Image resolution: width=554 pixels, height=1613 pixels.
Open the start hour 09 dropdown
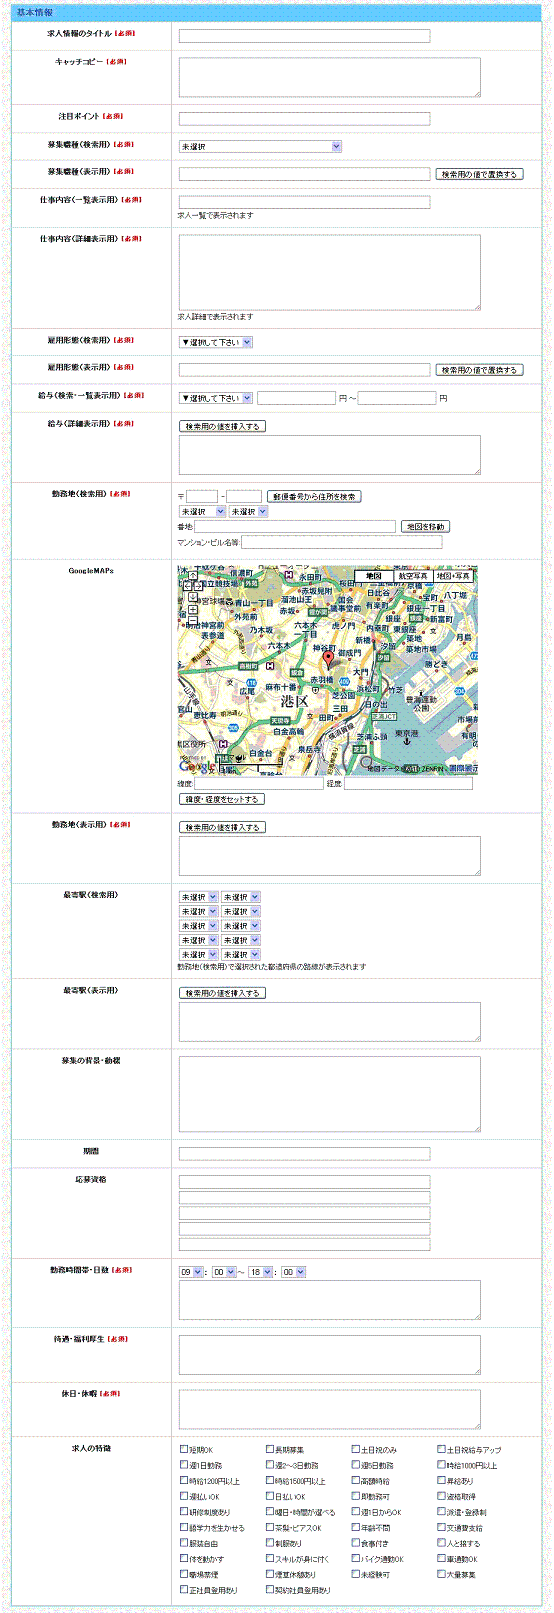[191, 1272]
